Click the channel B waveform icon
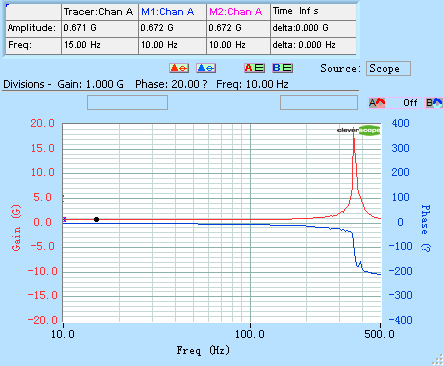Viewport: 444px width, 366px height. click(x=434, y=103)
